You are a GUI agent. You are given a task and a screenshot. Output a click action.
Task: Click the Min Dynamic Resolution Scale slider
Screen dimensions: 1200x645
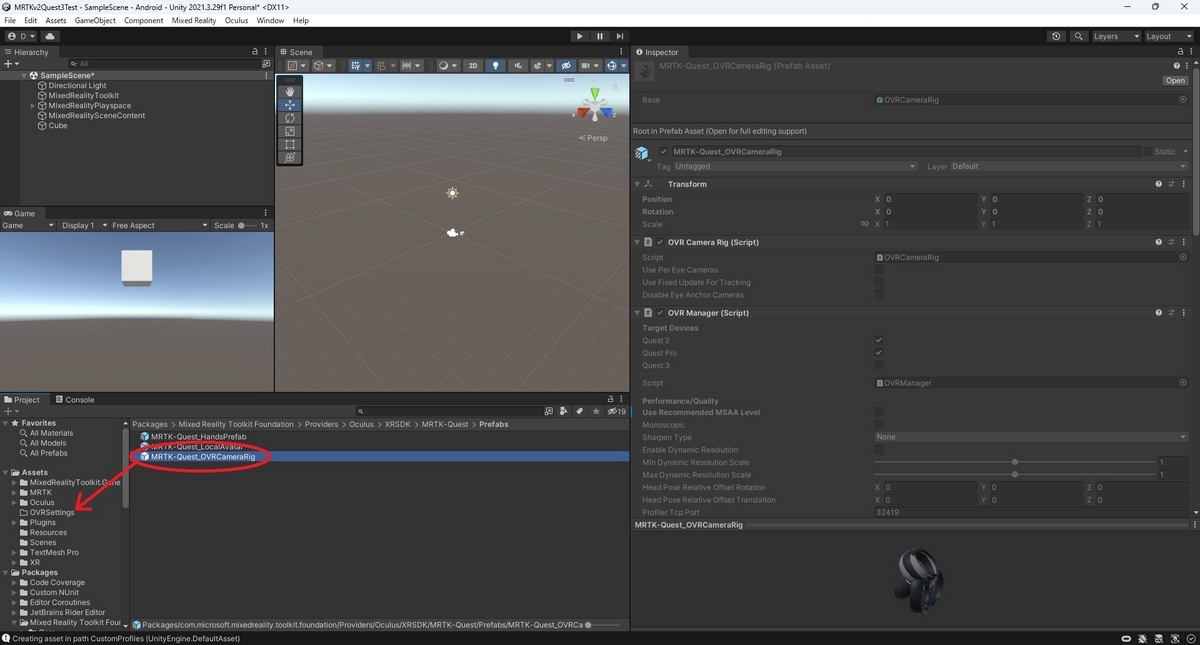click(x=1015, y=462)
